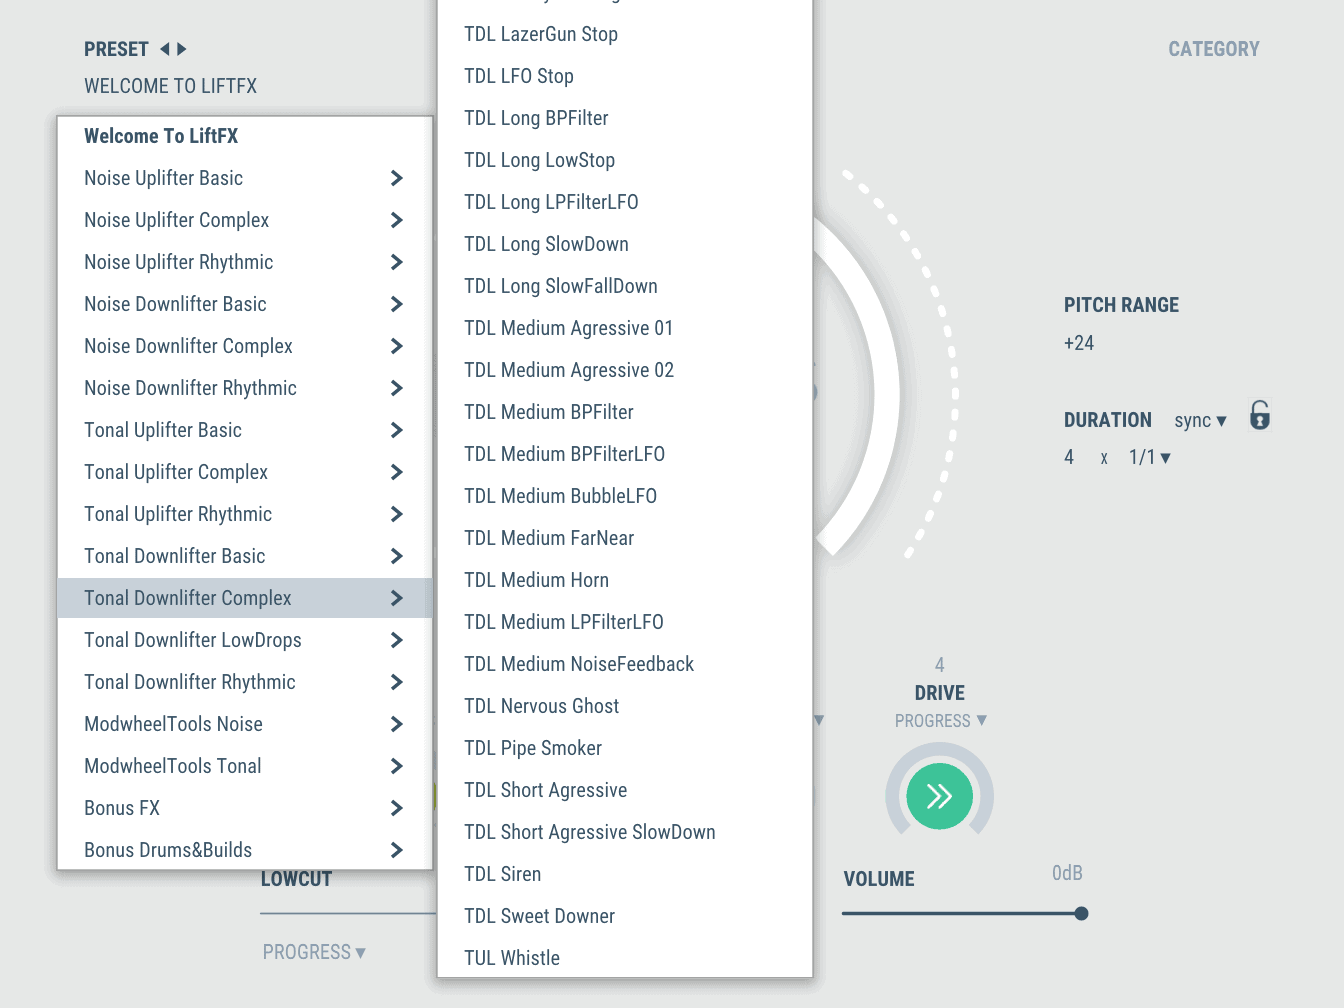
Task: Select the TDL Pipe Smoker preset
Action: (x=533, y=748)
